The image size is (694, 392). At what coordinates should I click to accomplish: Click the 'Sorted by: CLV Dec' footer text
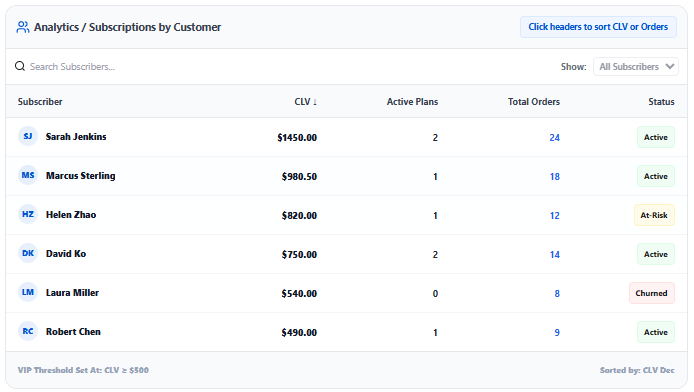637,370
